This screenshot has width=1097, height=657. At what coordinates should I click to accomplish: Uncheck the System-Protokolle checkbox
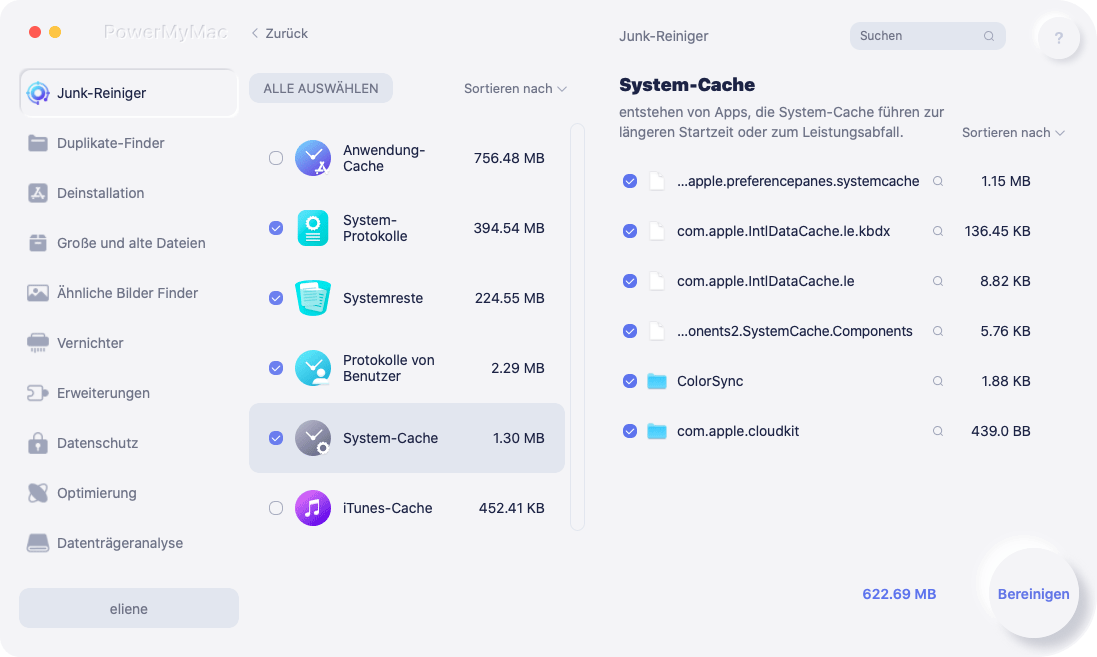pyautogui.click(x=276, y=228)
